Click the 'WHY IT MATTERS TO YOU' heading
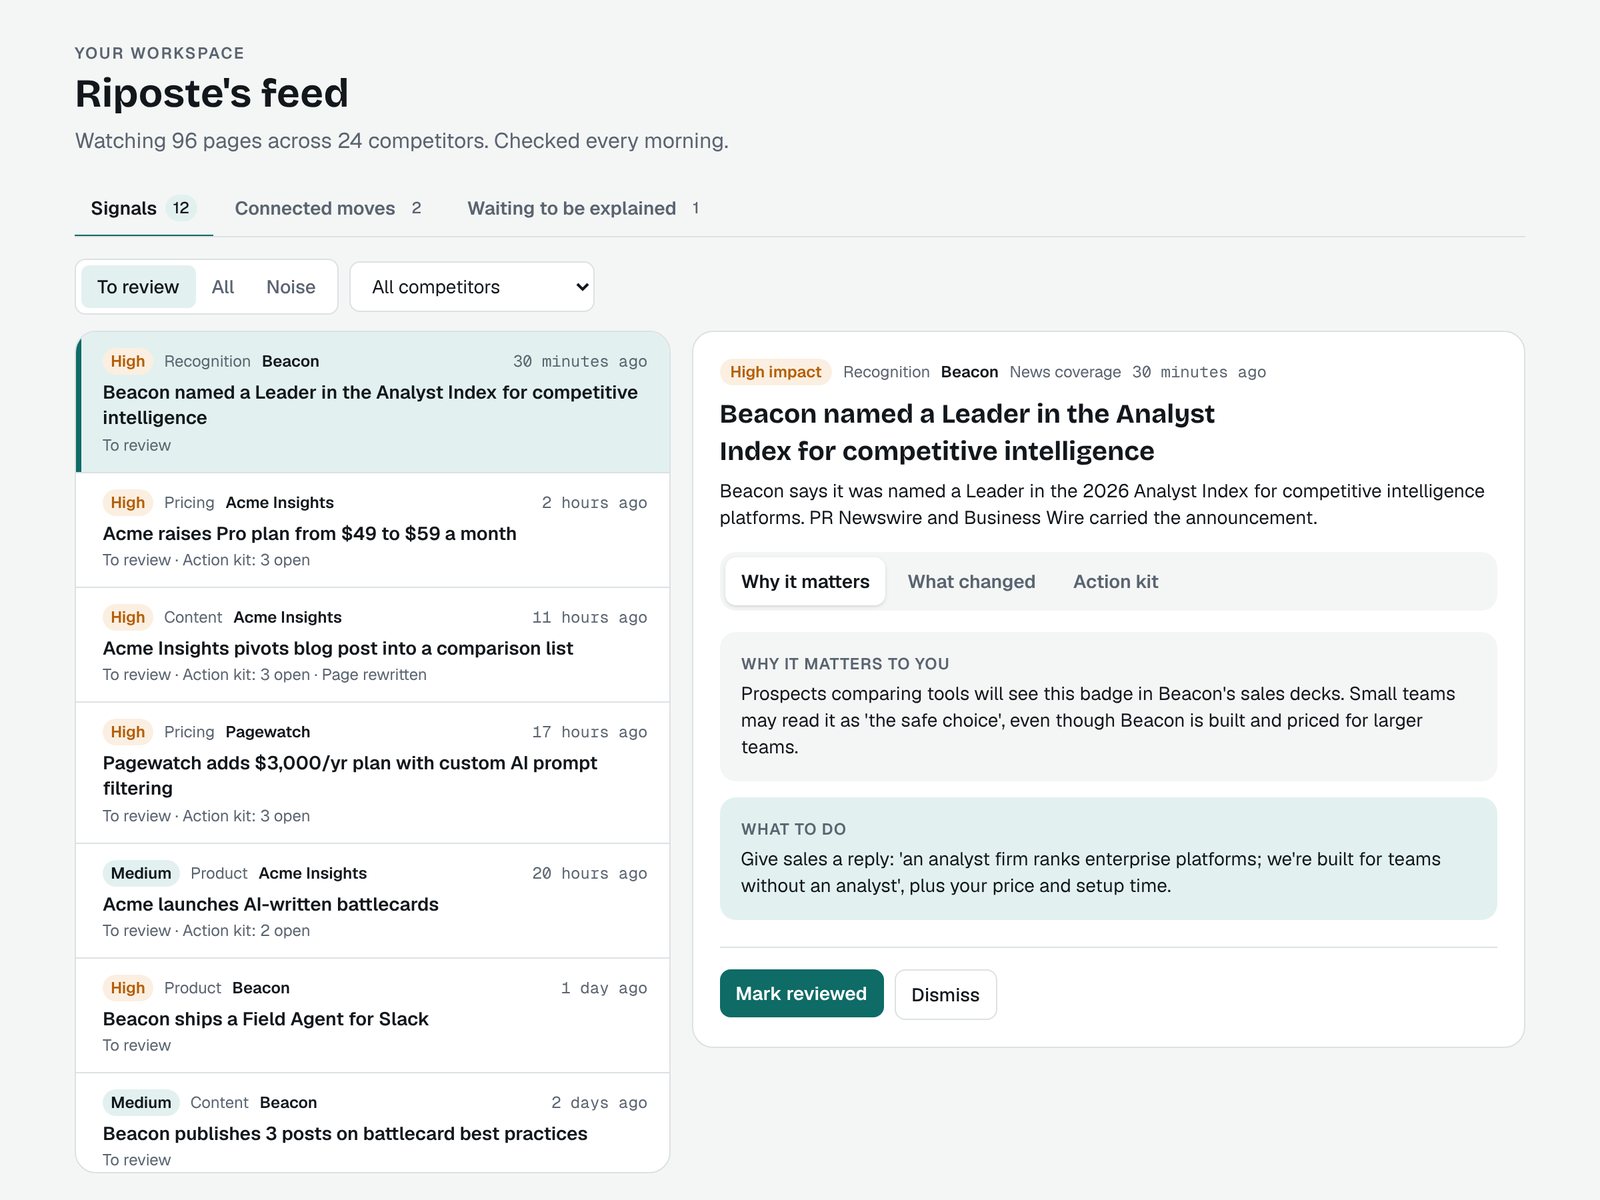This screenshot has height=1200, width=1600. coord(845,664)
